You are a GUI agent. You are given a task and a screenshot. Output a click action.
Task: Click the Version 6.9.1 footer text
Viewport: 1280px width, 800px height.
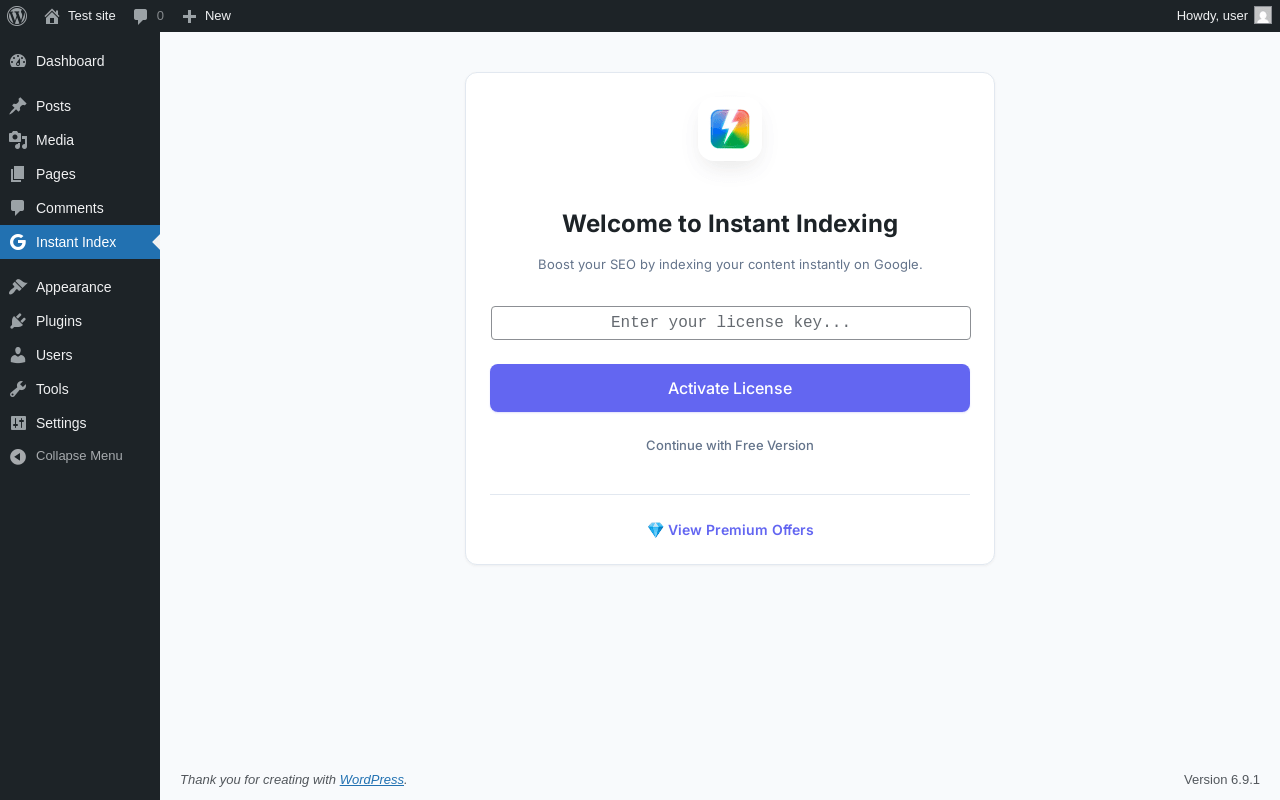[x=1222, y=780]
